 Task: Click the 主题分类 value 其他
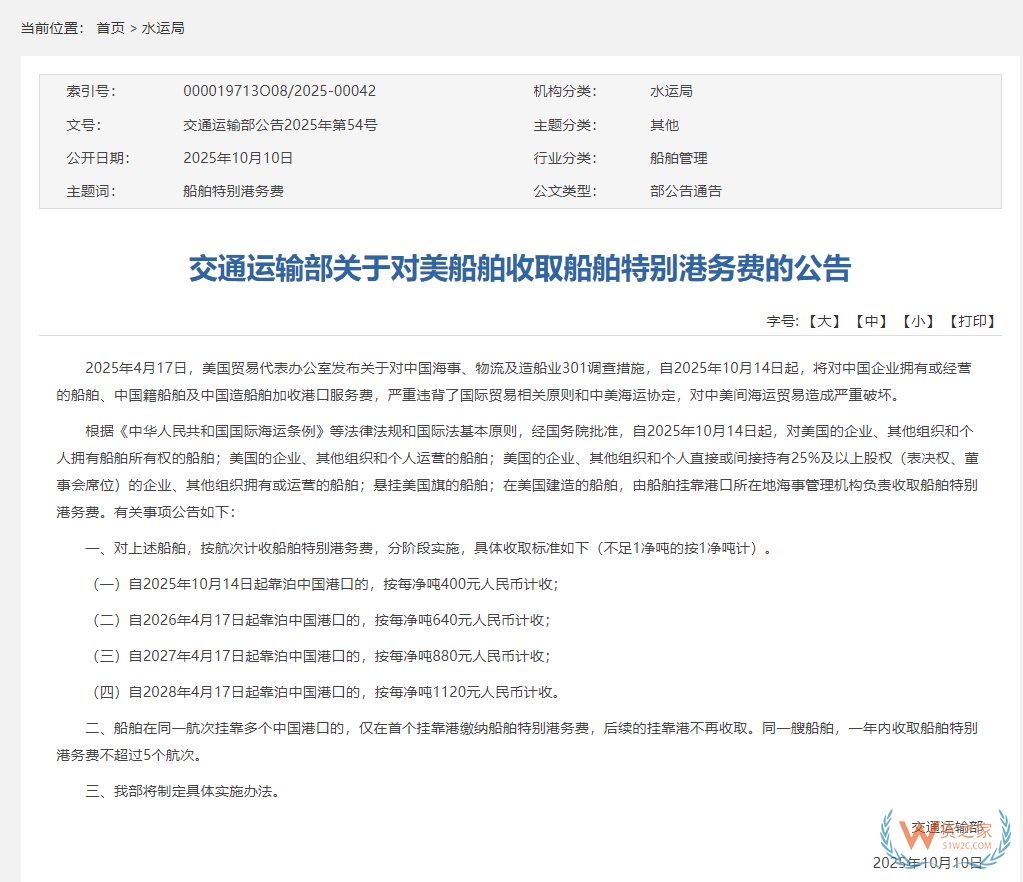coord(664,125)
